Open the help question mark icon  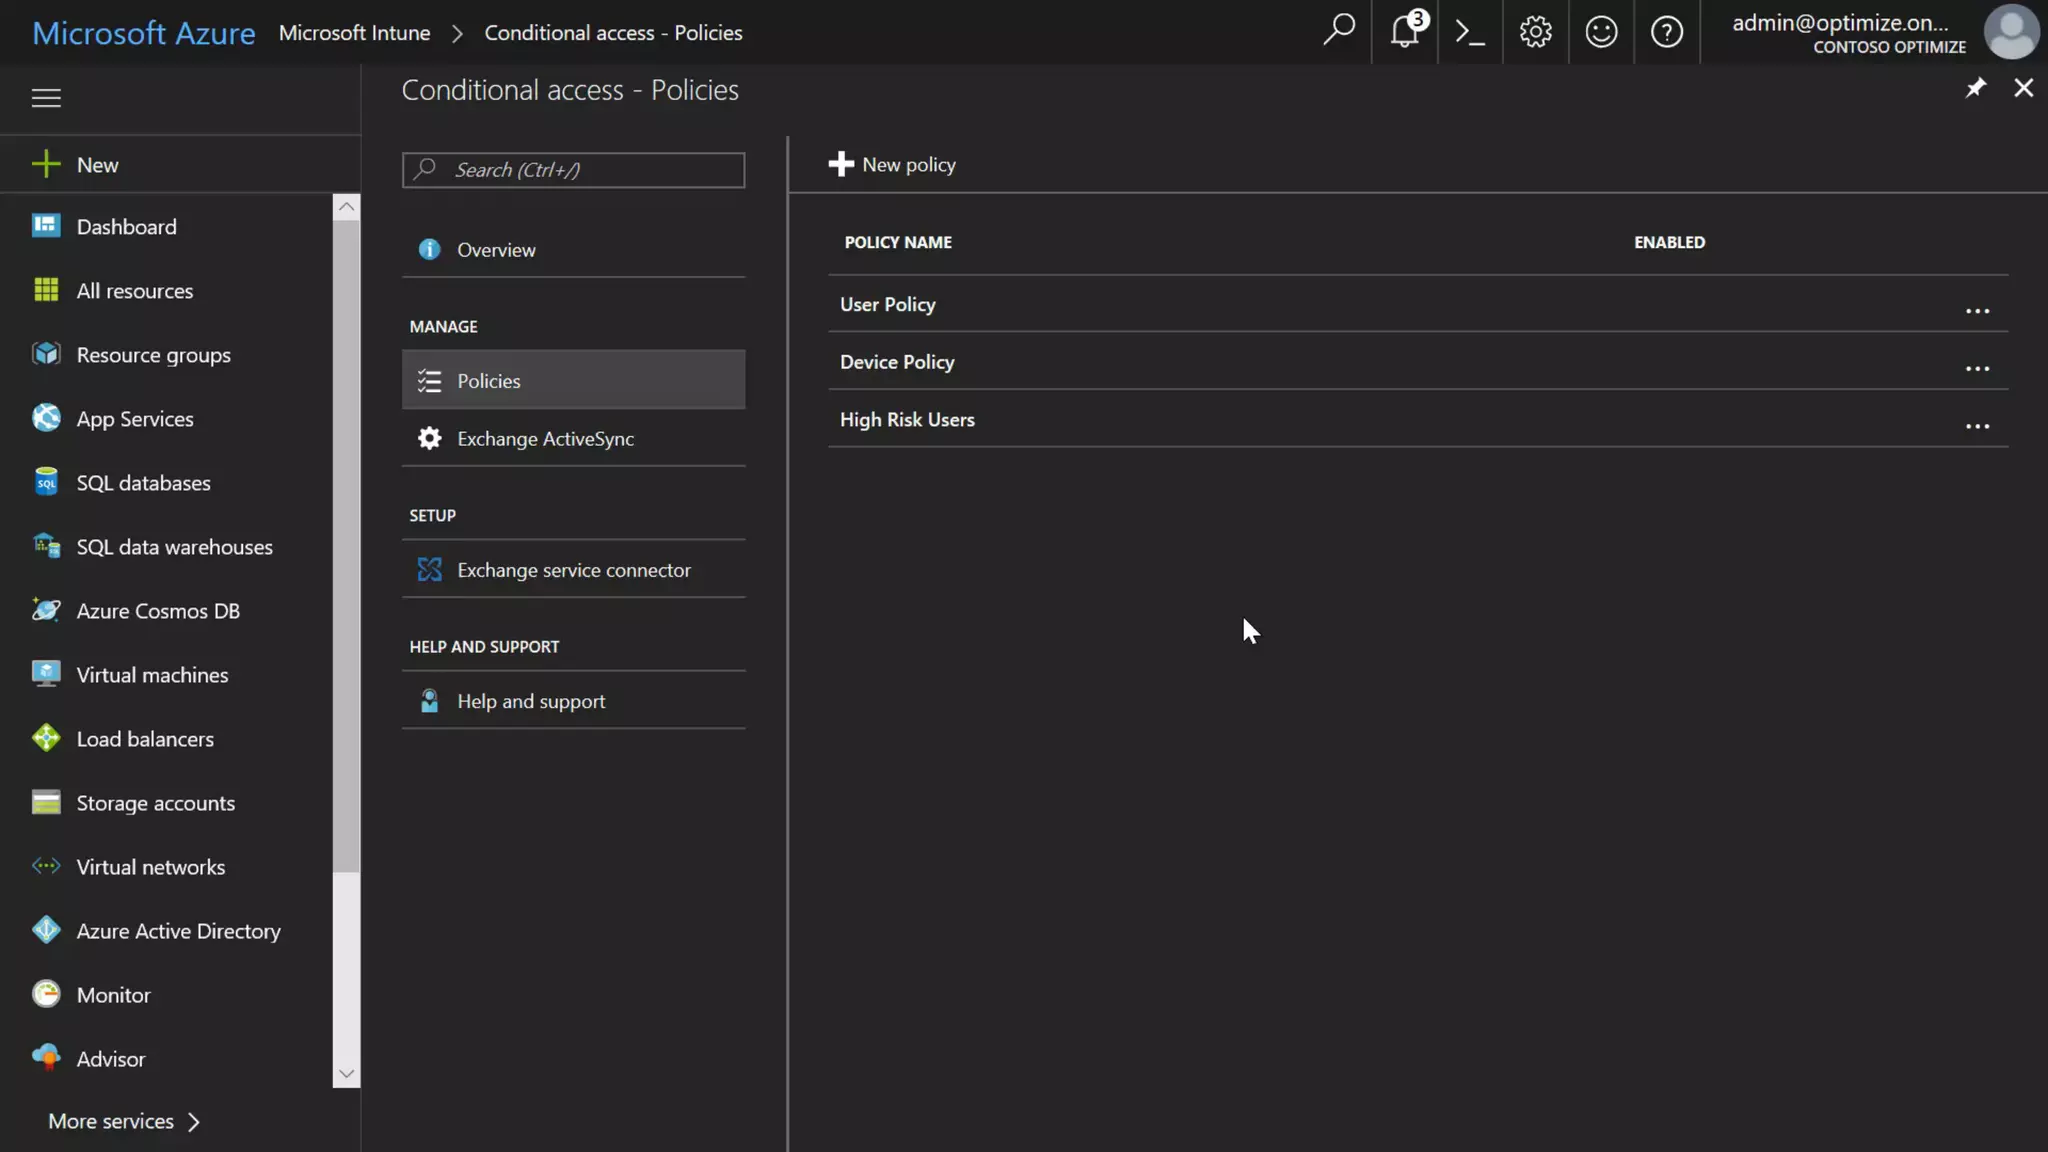click(x=1666, y=32)
